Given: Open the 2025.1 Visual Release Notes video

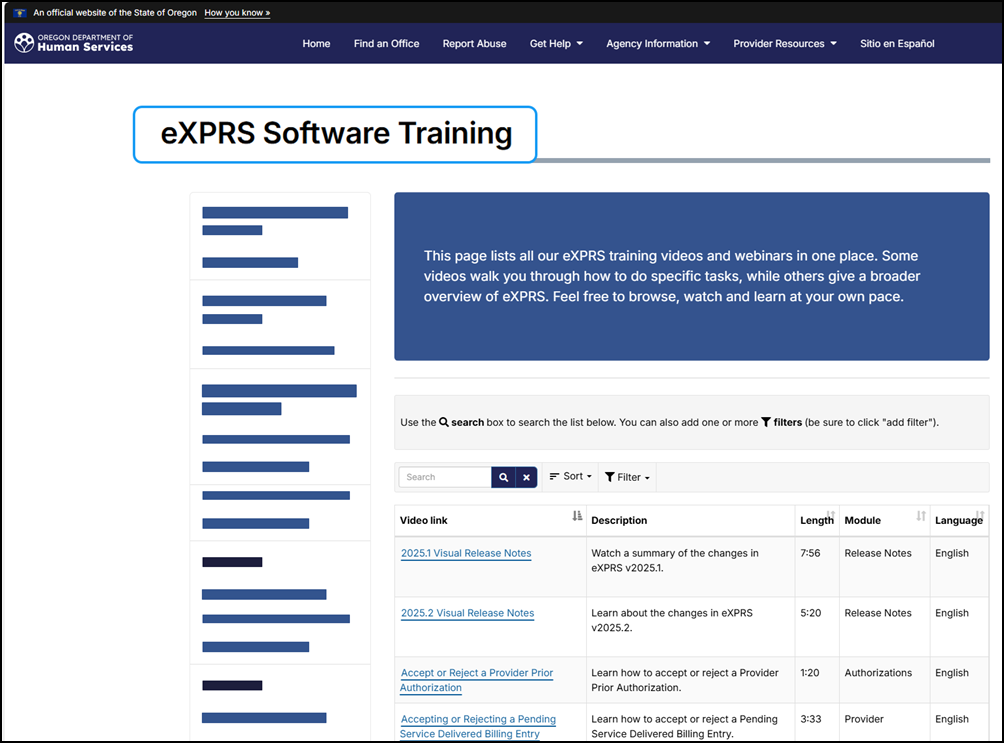Looking at the screenshot, I should [x=466, y=553].
